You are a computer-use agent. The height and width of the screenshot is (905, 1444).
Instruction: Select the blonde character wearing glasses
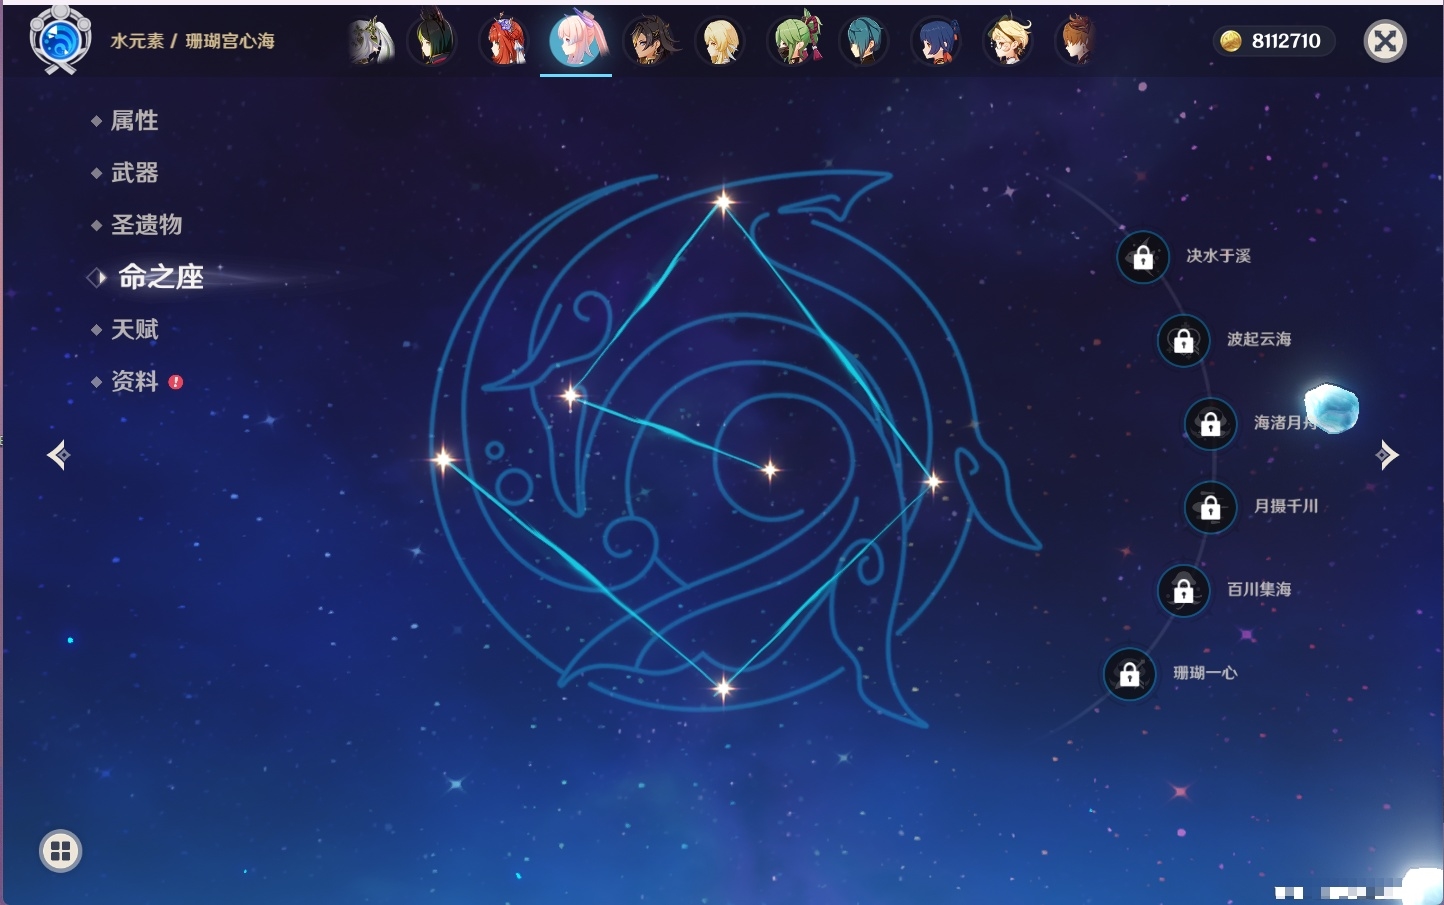tap(1008, 41)
